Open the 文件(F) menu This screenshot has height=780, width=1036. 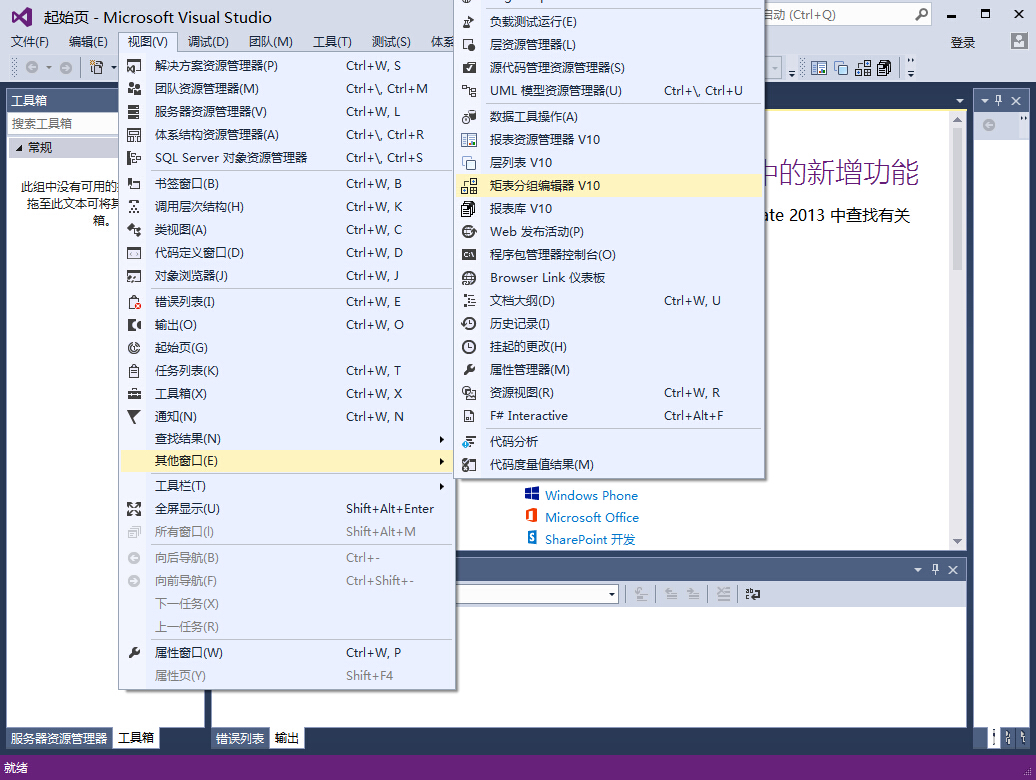(x=30, y=42)
